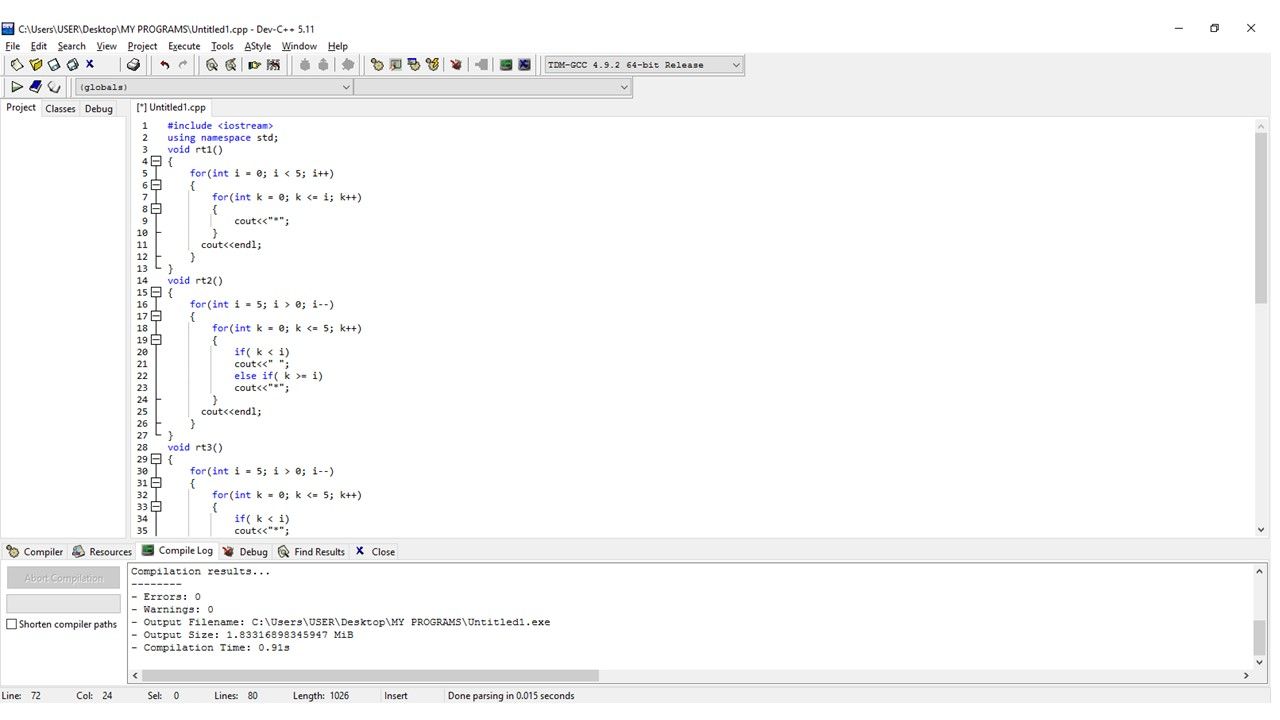
Task: Rebuild all project files
Action: (430, 64)
